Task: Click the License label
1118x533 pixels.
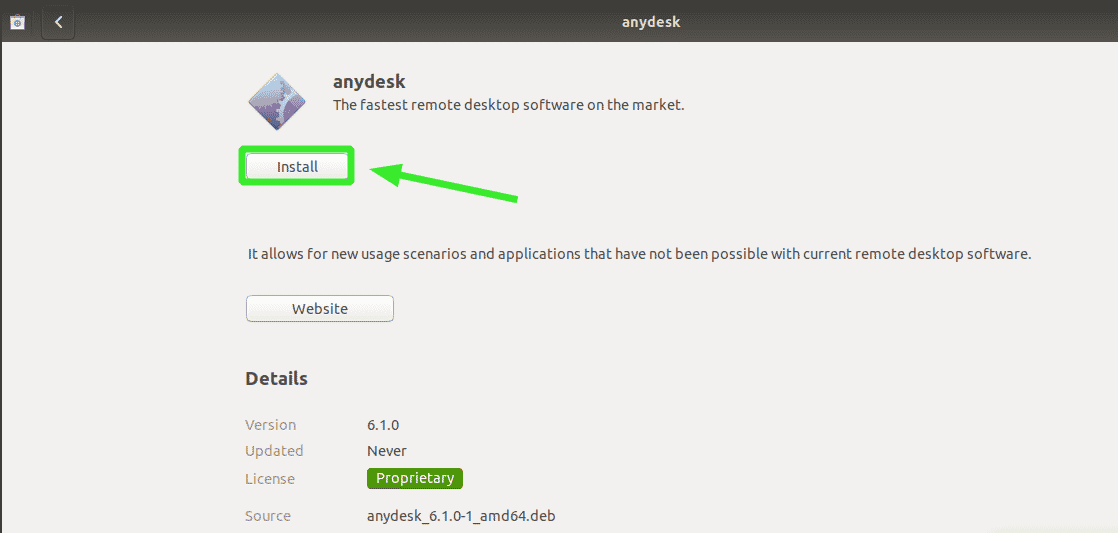Action: (x=270, y=479)
